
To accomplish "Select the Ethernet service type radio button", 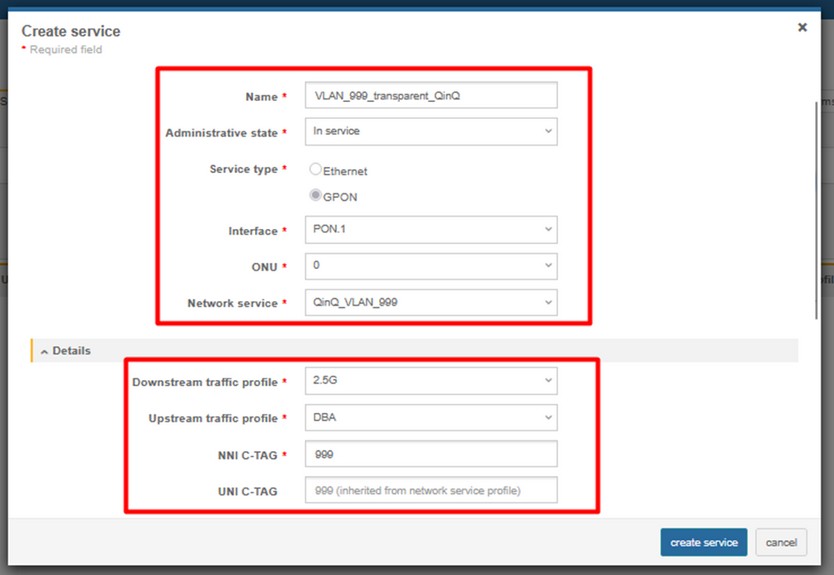I will point(316,170).
